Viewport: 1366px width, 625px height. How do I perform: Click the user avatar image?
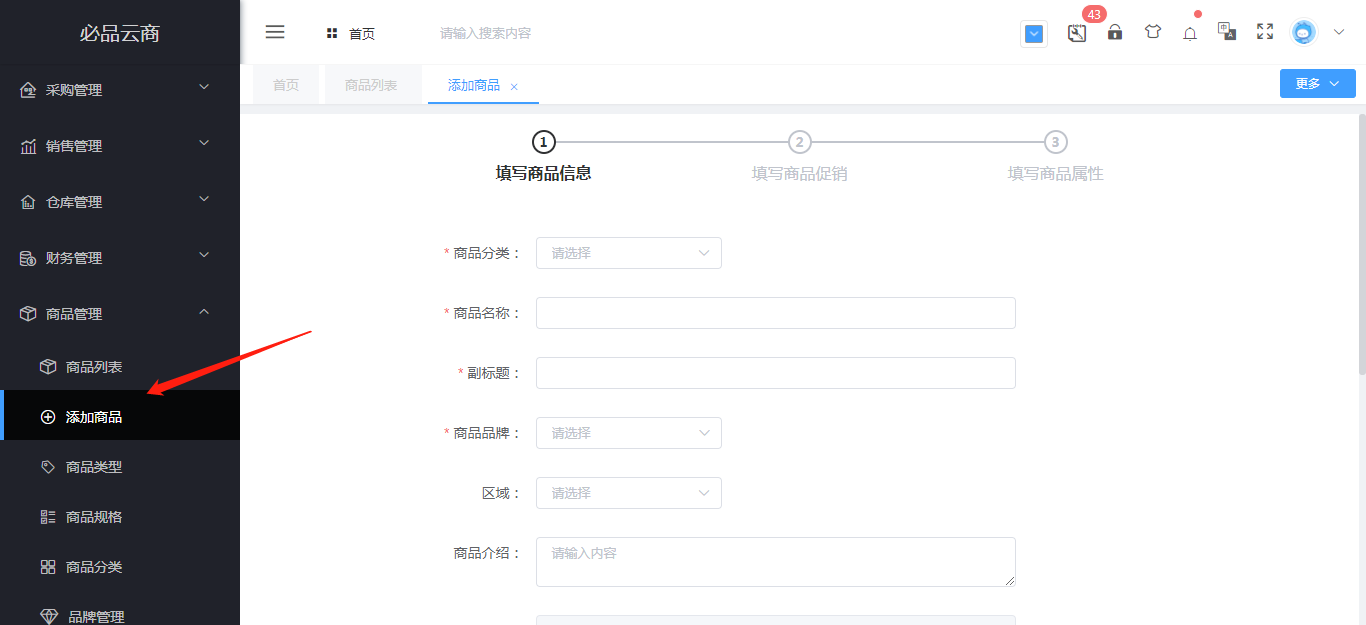(x=1304, y=32)
